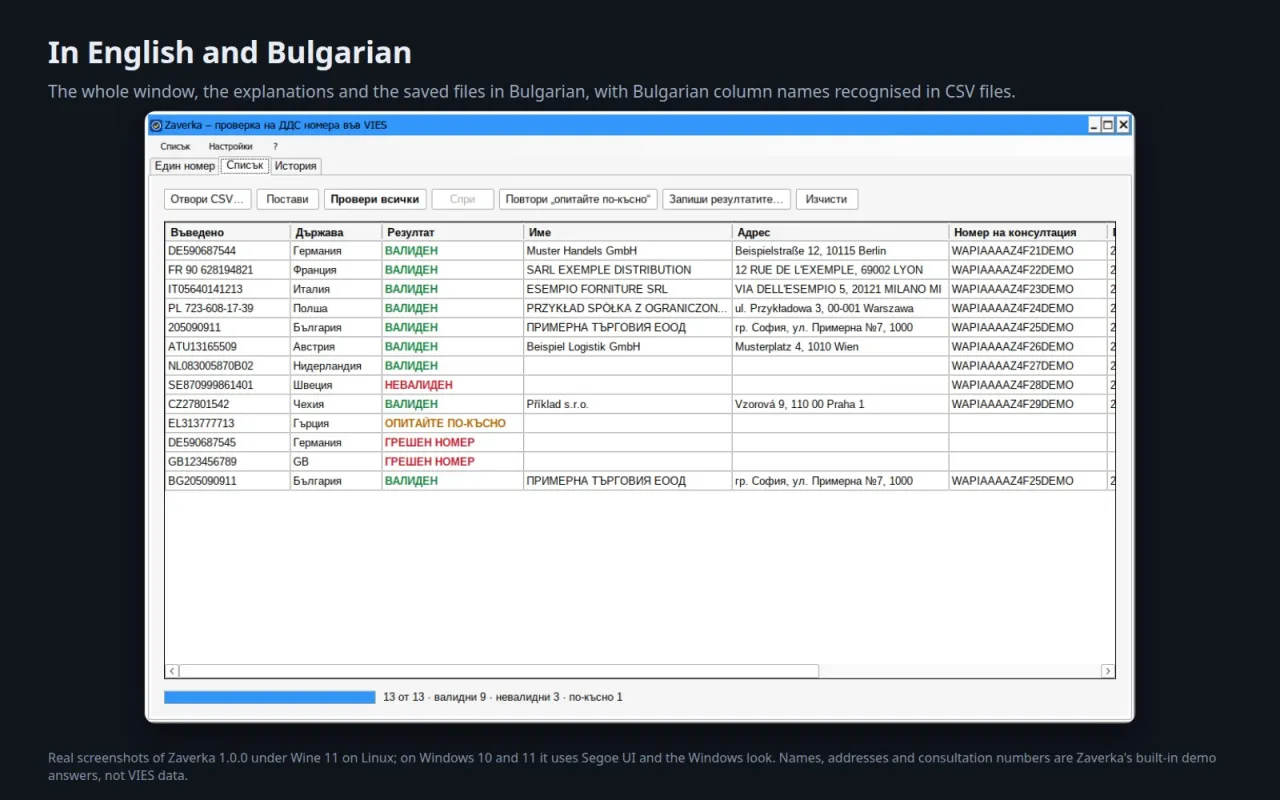Click the Beispiel Logistik GmbH cell

(627, 347)
